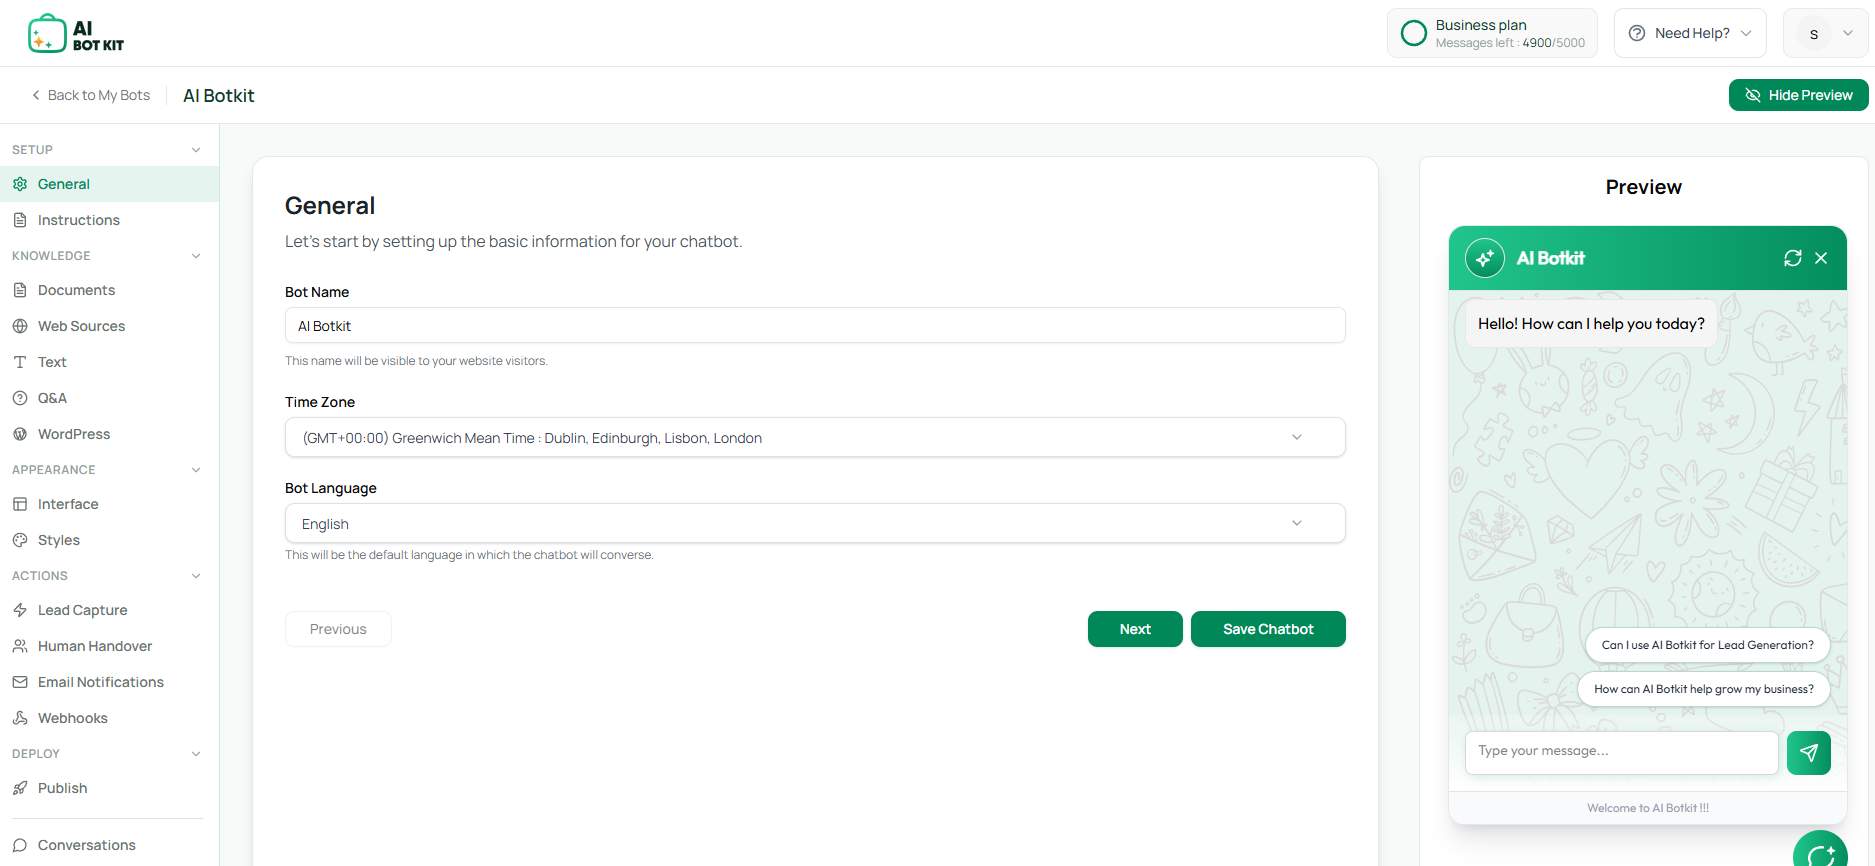Open Web Sources in the sidebar
This screenshot has width=1875, height=866.
pos(81,326)
